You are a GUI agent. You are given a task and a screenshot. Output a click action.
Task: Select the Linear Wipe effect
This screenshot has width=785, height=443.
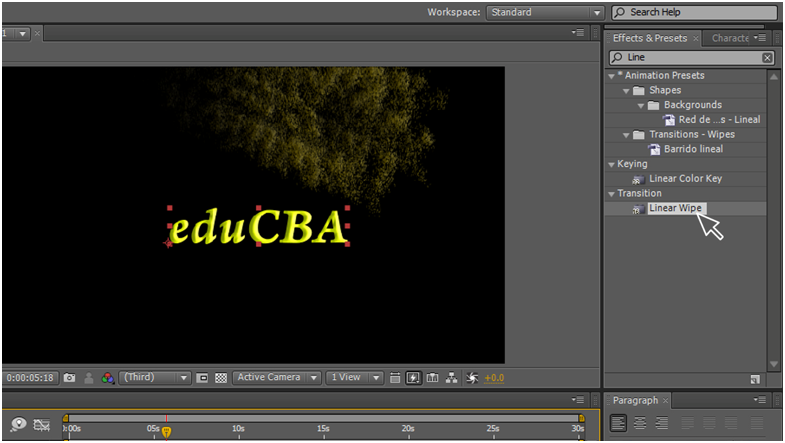tap(675, 208)
